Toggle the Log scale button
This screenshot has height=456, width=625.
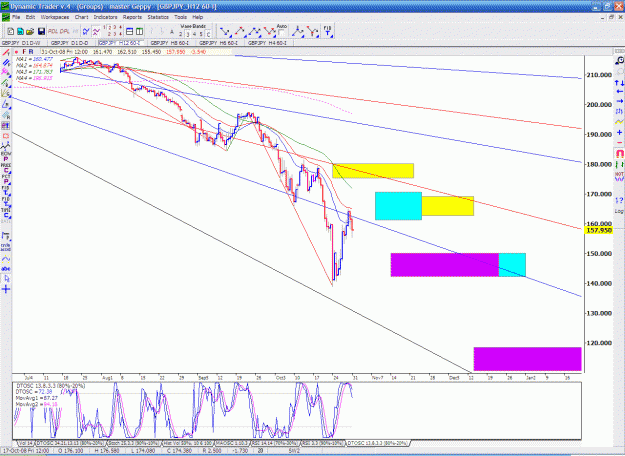click(619, 211)
